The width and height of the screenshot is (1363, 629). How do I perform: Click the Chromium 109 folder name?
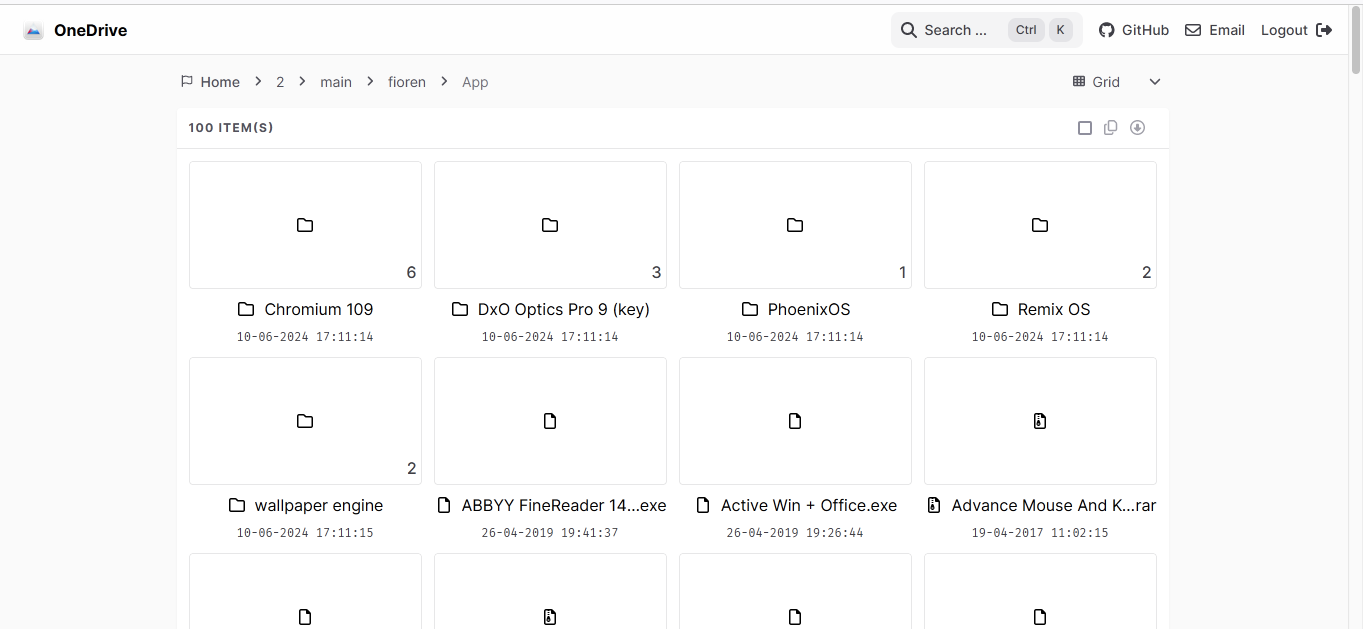[319, 309]
